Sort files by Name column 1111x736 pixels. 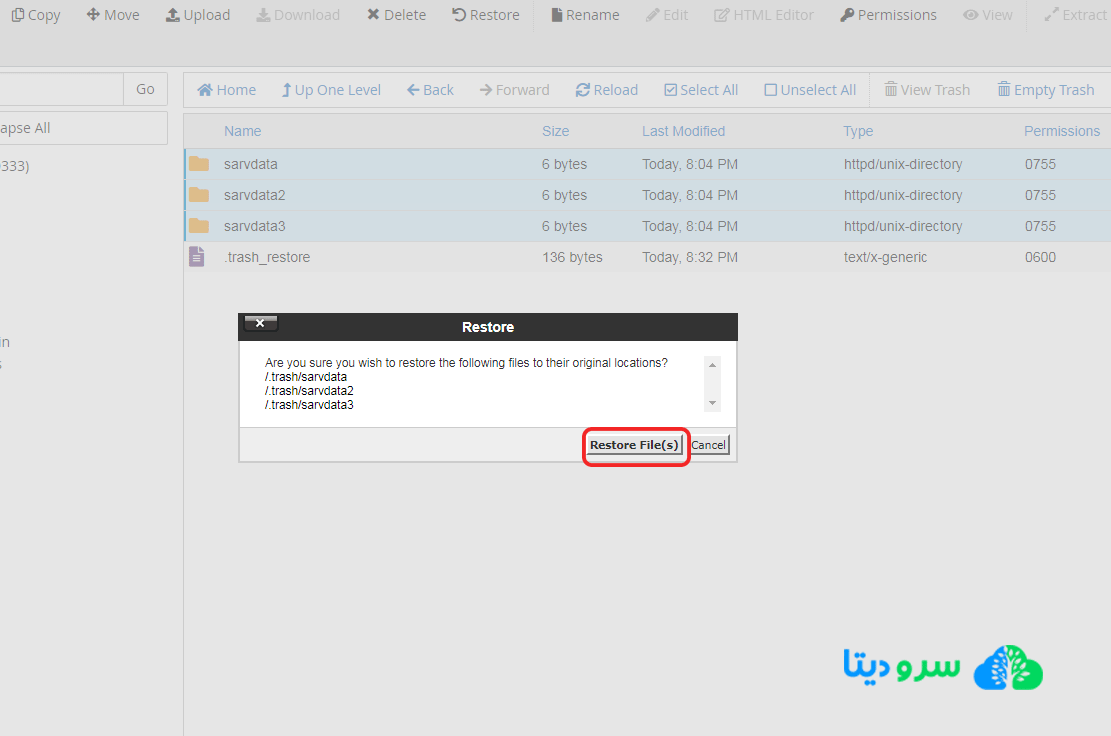click(242, 131)
